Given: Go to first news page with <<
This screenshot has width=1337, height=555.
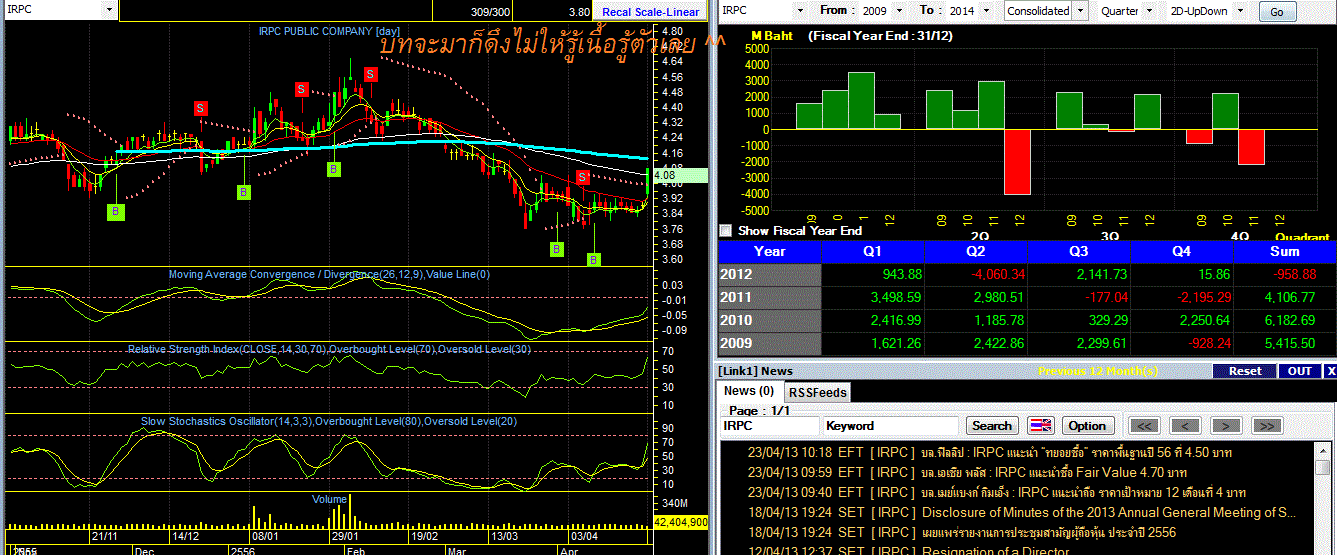Looking at the screenshot, I should [x=1144, y=425].
